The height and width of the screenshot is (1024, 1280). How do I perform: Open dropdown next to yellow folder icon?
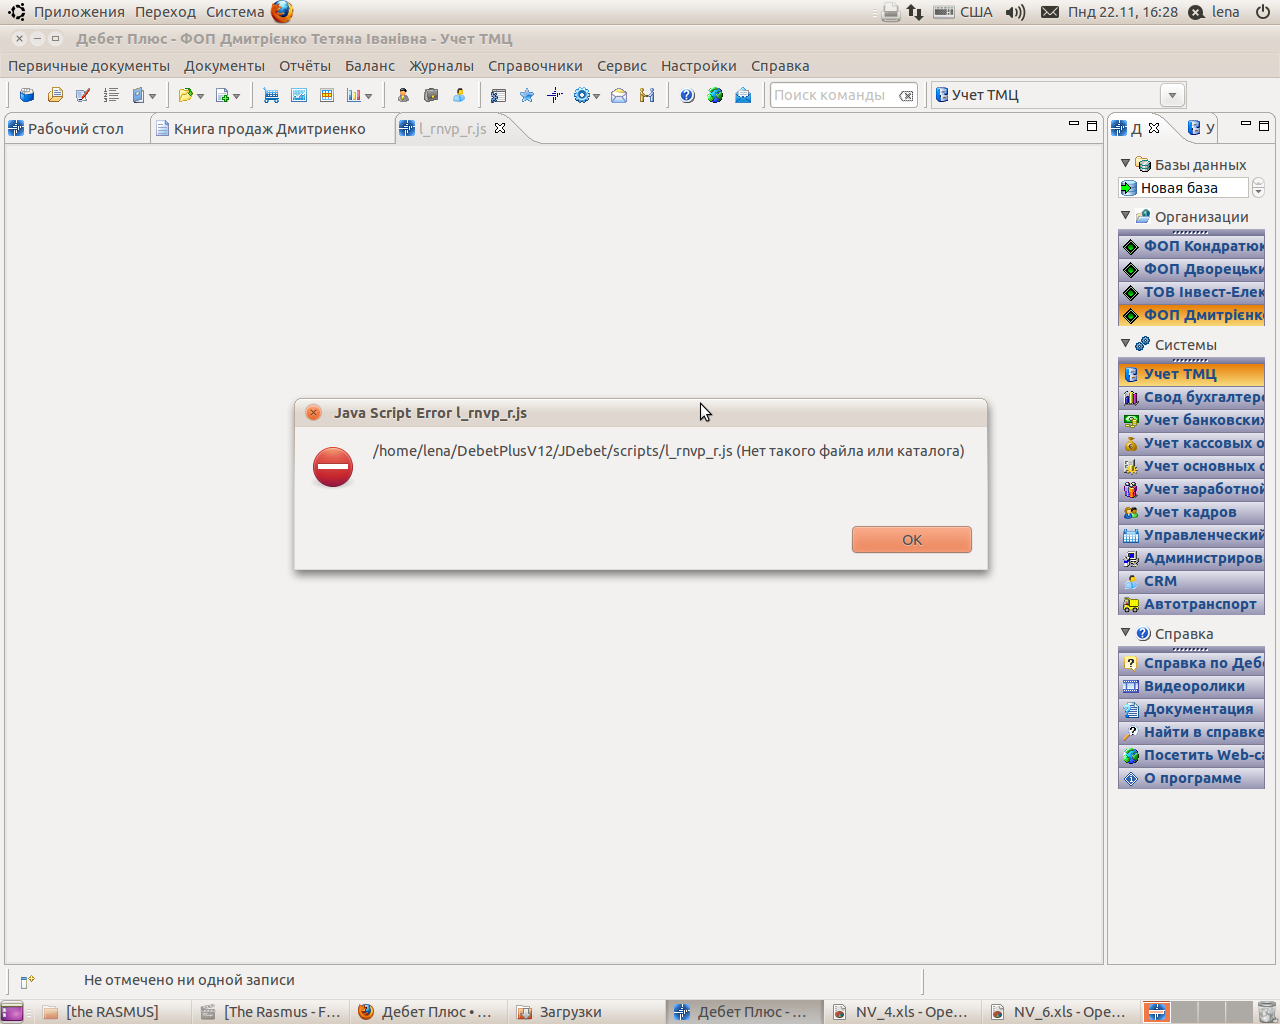point(200,96)
